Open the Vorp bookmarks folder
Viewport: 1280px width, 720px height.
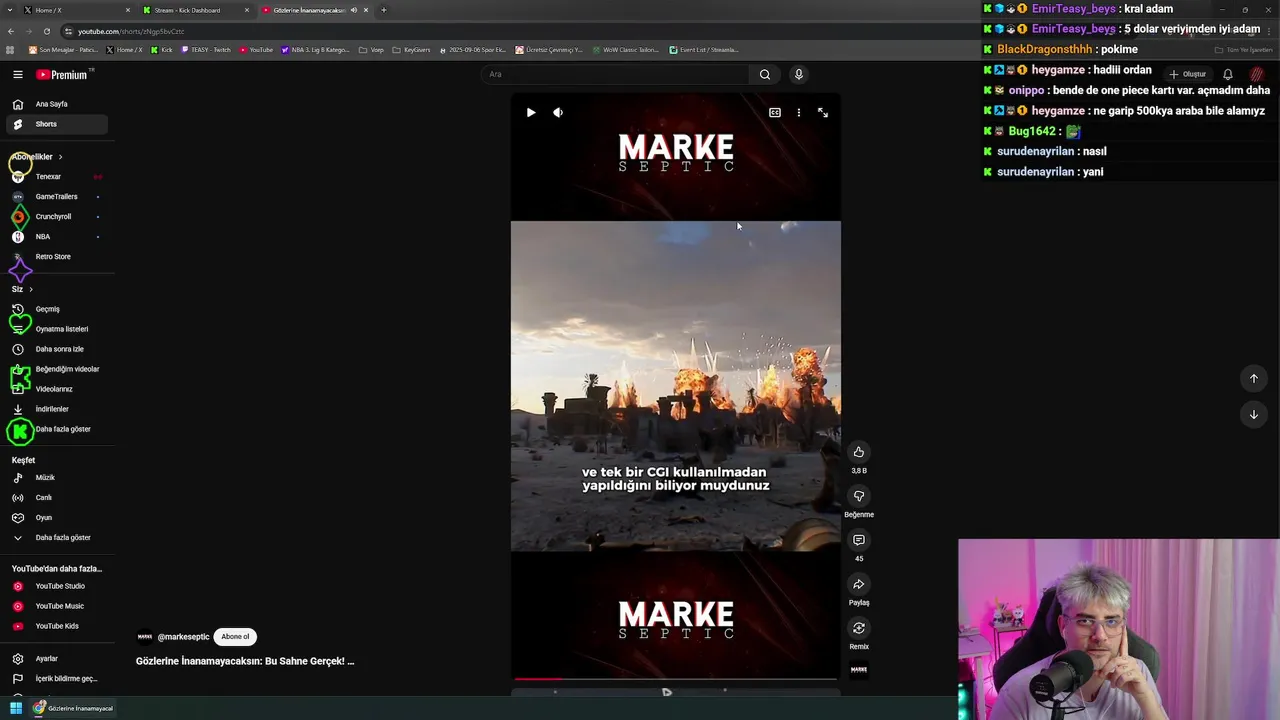(x=371, y=50)
